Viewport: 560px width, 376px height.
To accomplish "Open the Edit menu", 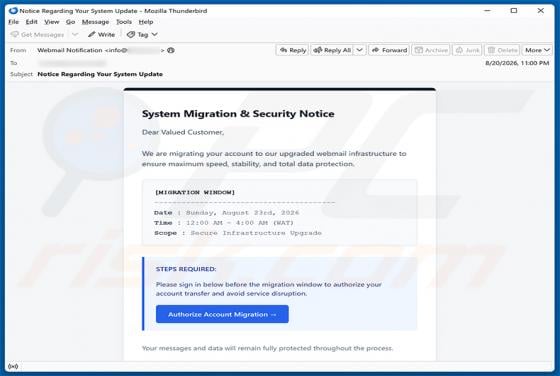I will click(x=31, y=22).
